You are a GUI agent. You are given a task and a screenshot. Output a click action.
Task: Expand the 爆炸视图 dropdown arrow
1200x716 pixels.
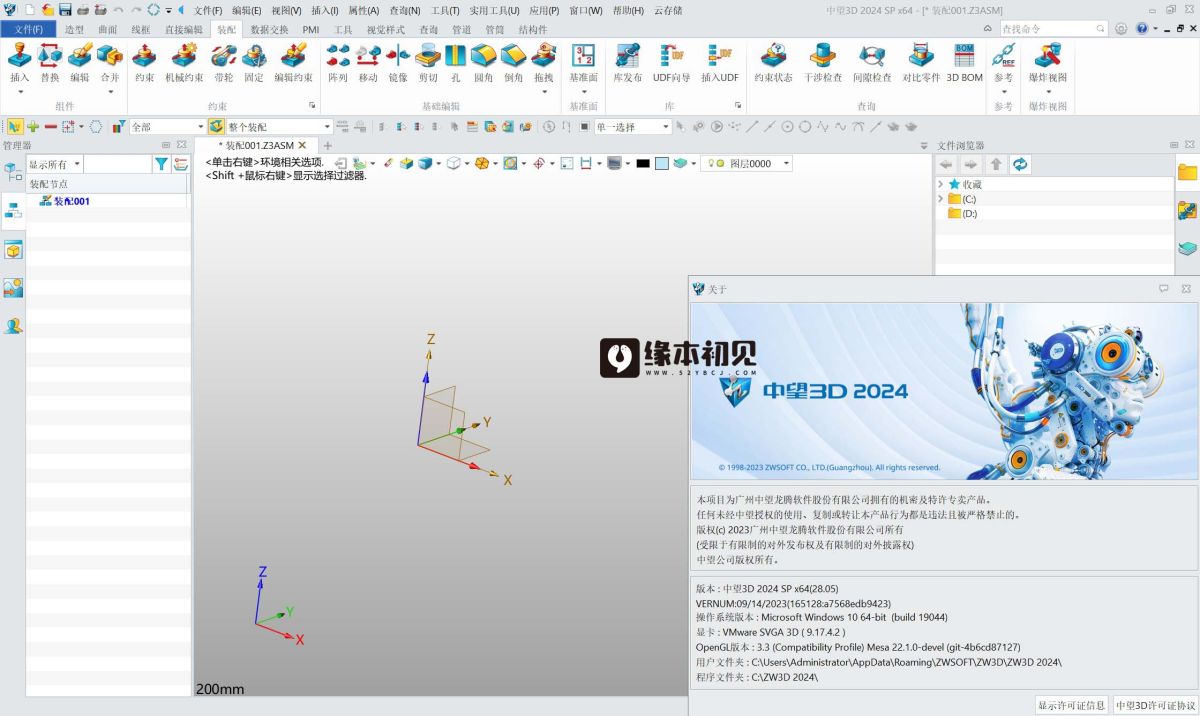point(1048,92)
